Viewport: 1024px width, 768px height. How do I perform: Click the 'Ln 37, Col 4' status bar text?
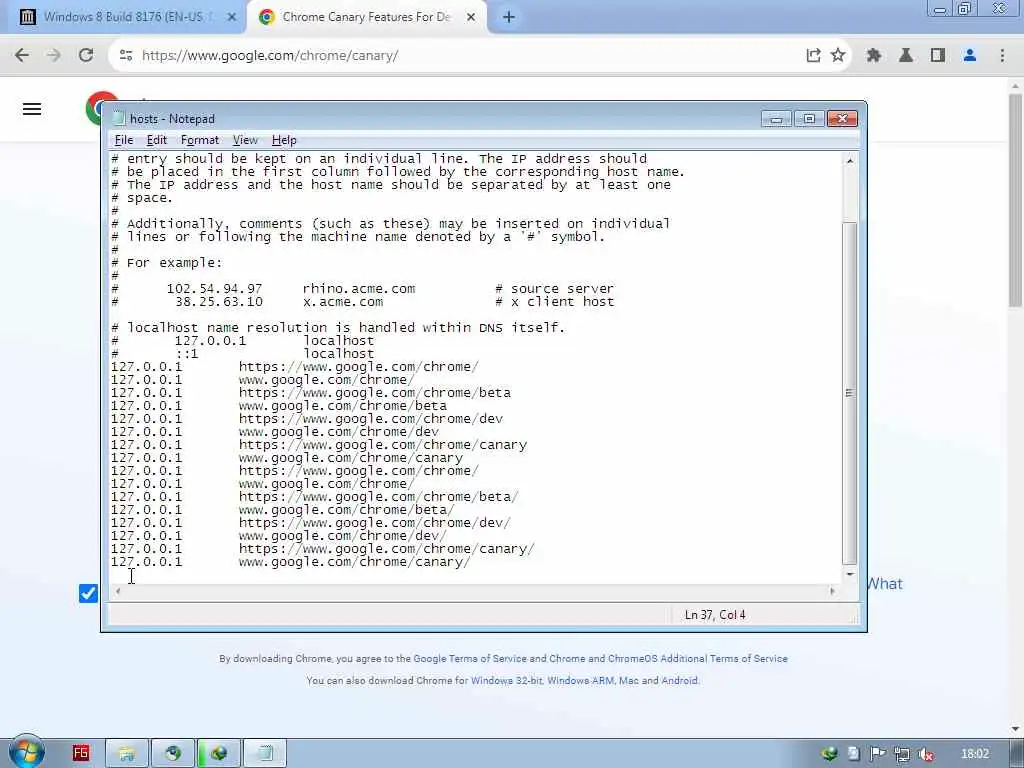[x=714, y=615]
